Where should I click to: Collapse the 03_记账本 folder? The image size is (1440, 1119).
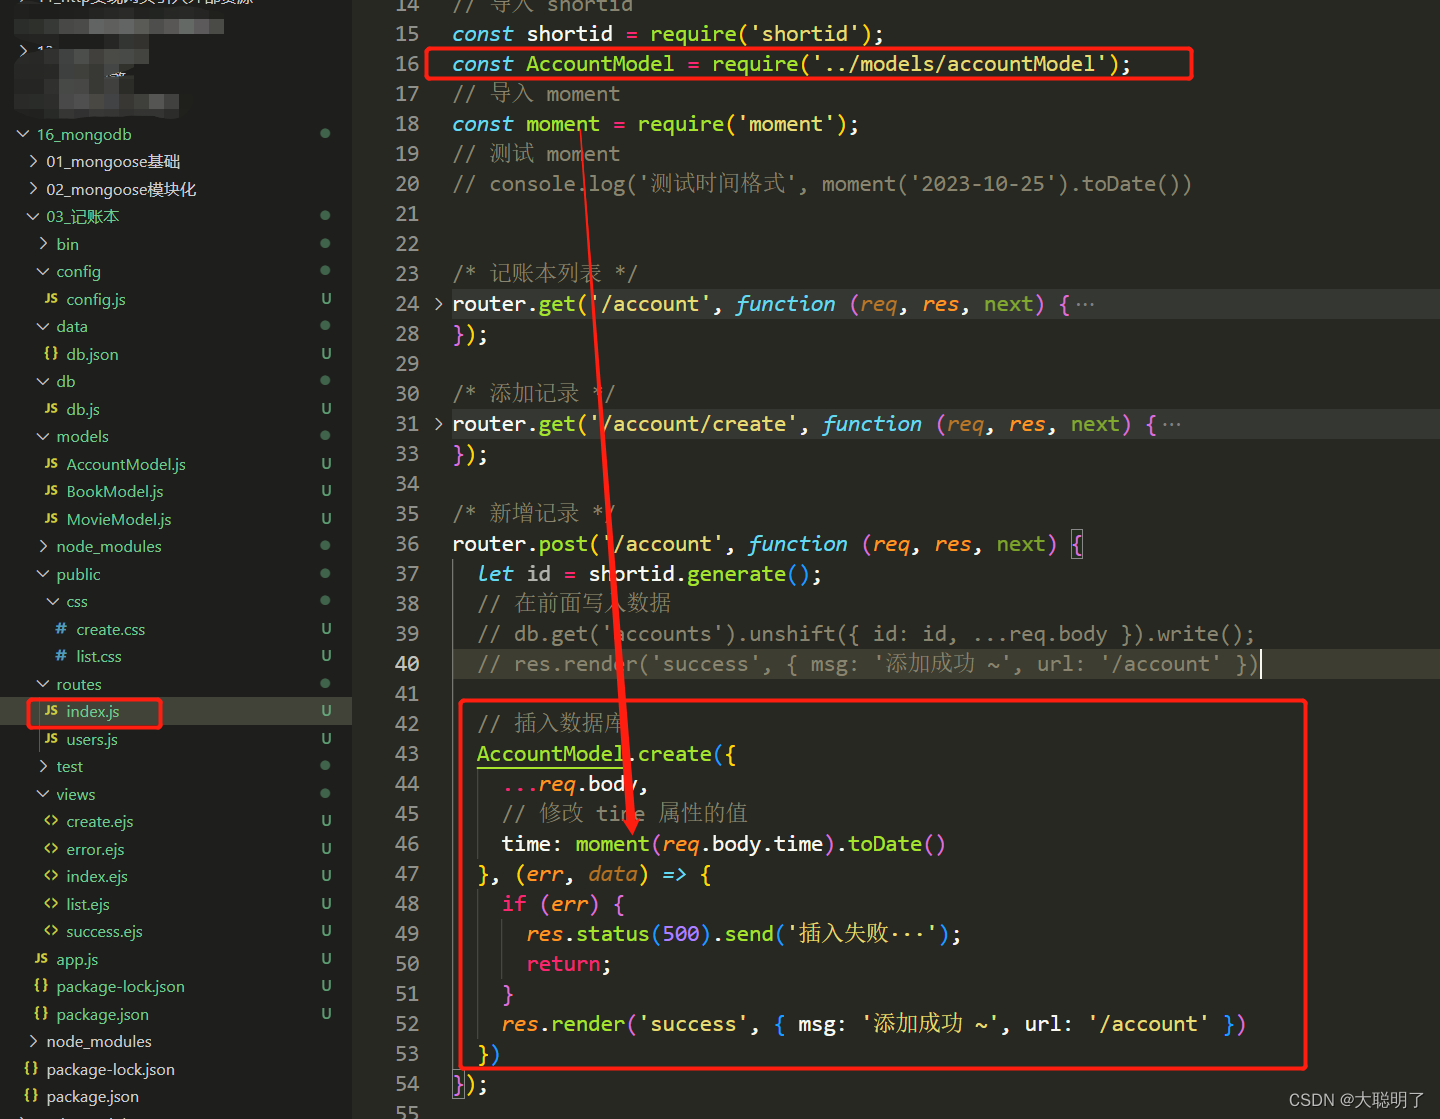(x=33, y=216)
